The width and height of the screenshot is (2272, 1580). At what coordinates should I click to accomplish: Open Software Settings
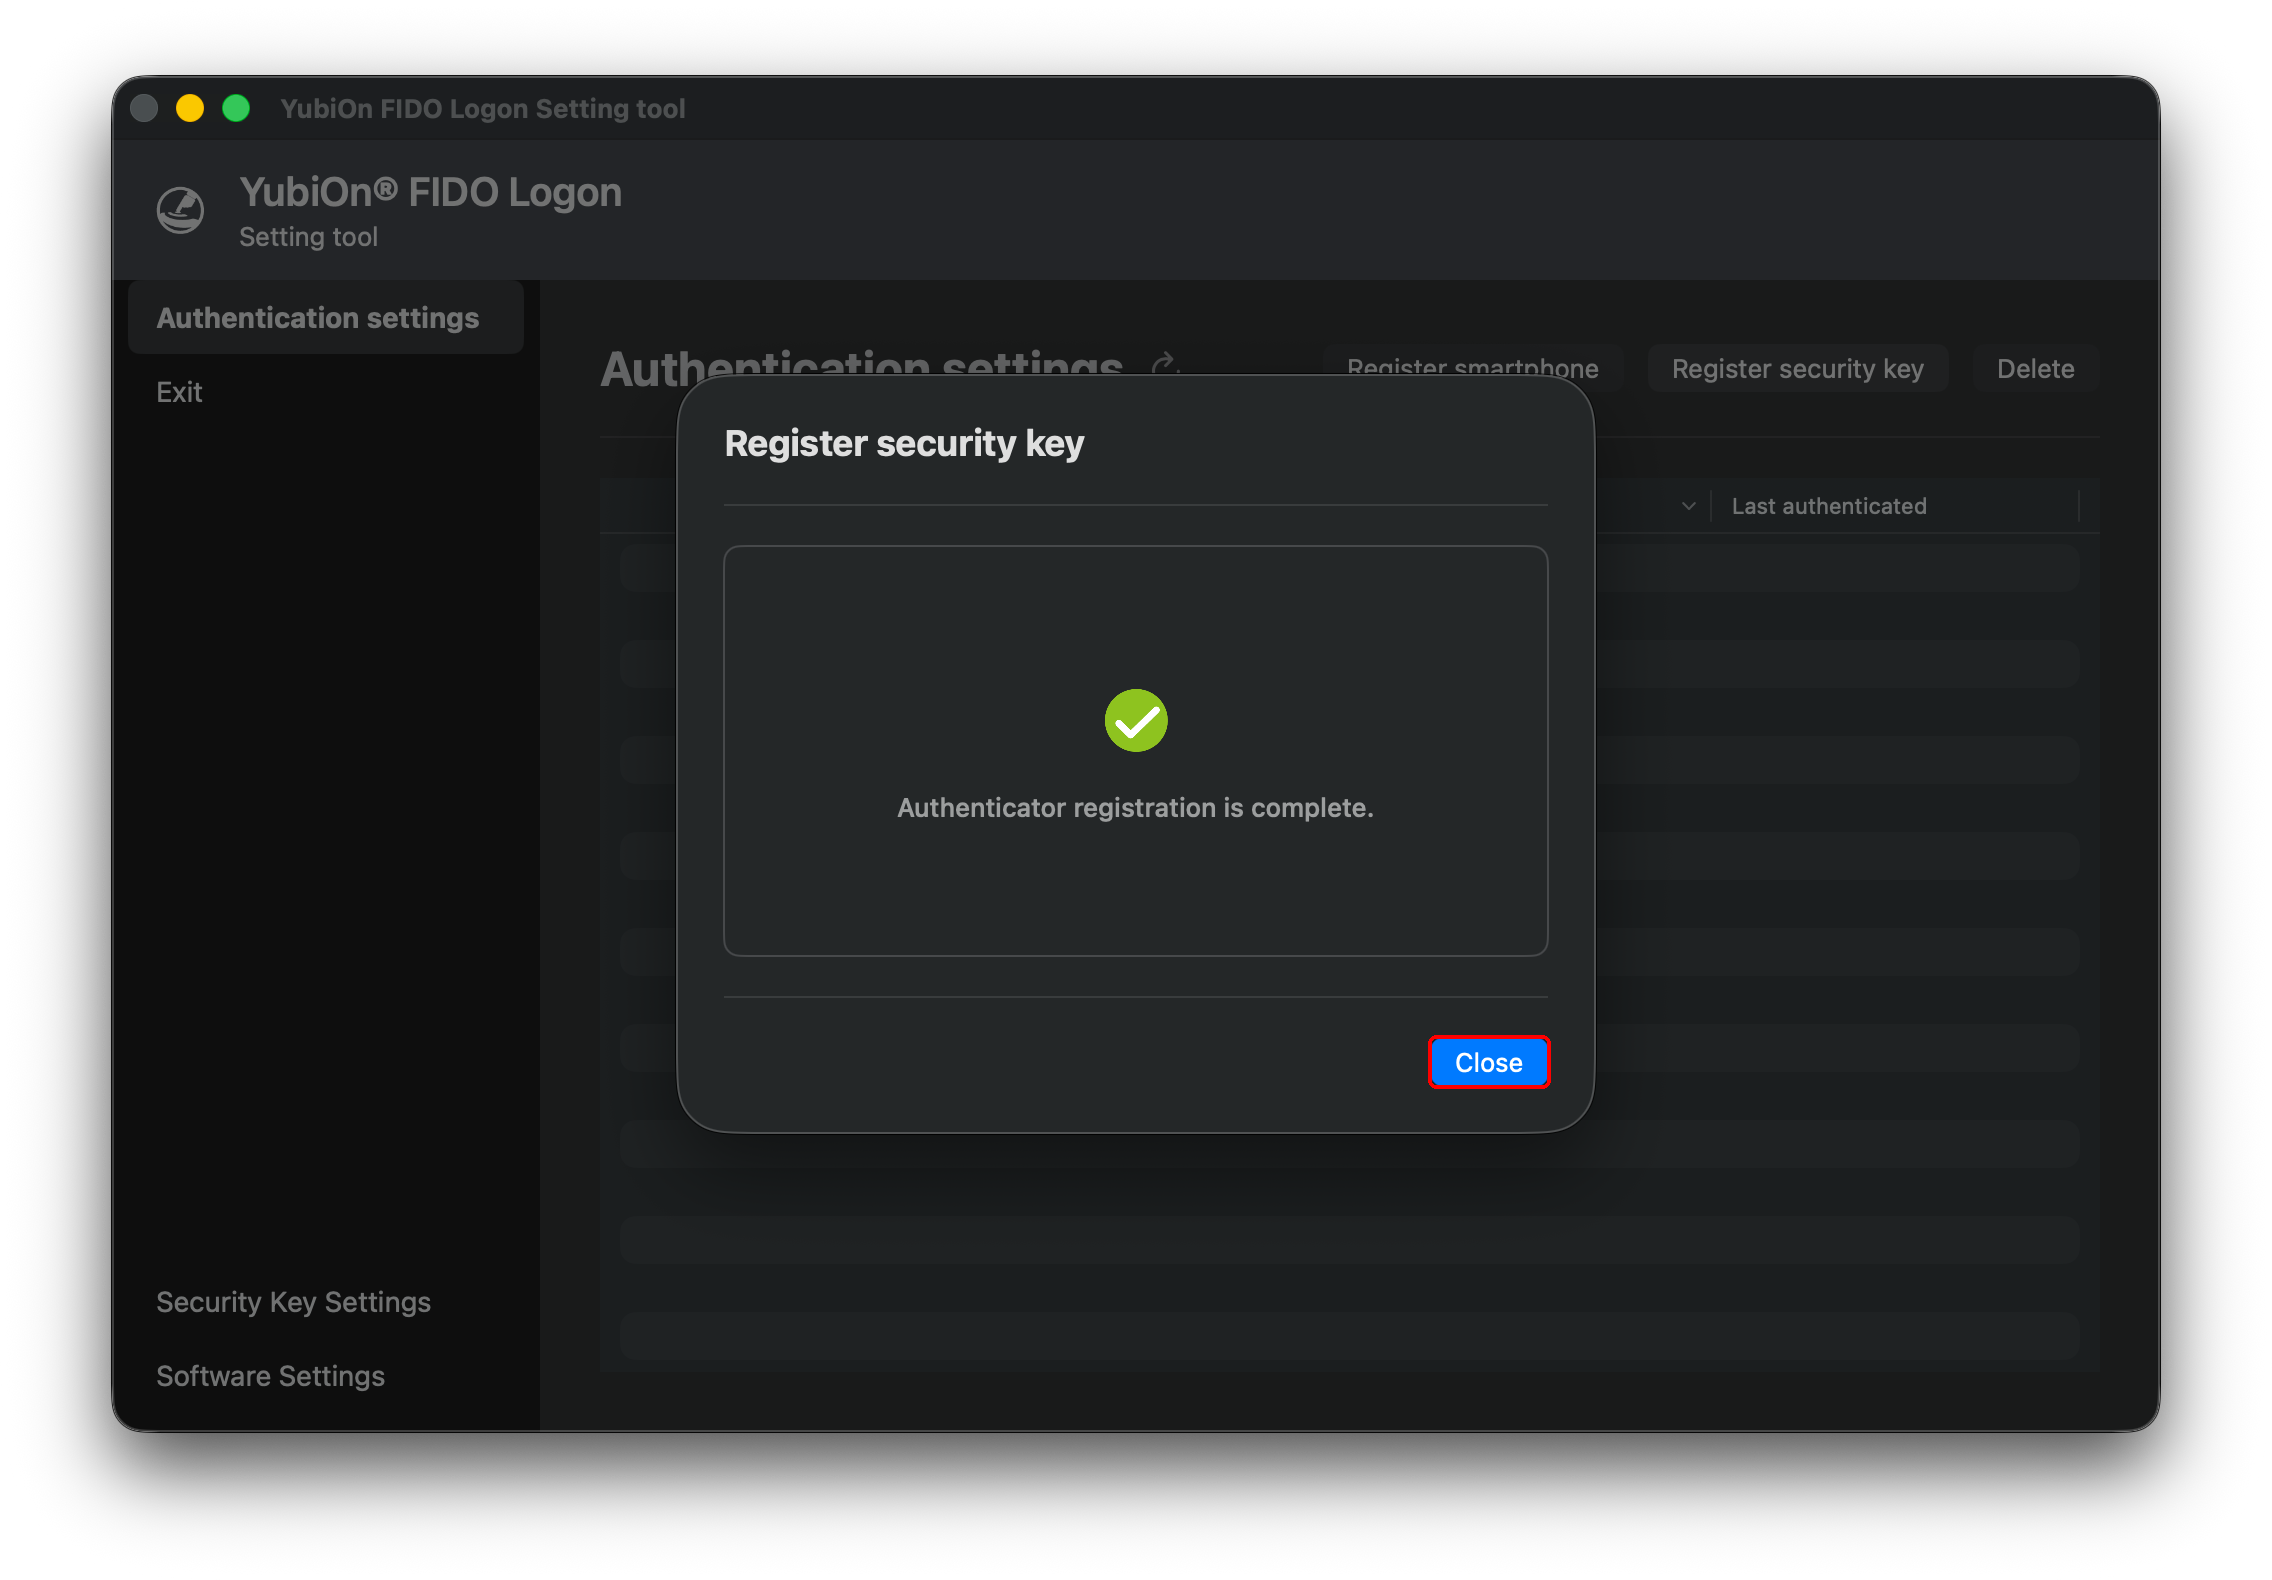click(x=270, y=1376)
